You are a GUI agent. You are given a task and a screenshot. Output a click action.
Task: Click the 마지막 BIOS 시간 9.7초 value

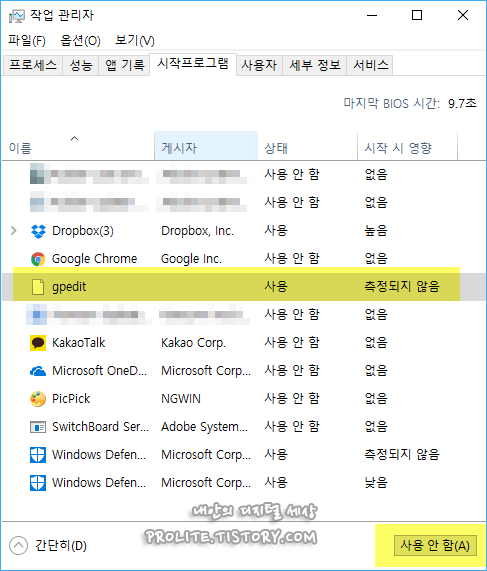462,104
